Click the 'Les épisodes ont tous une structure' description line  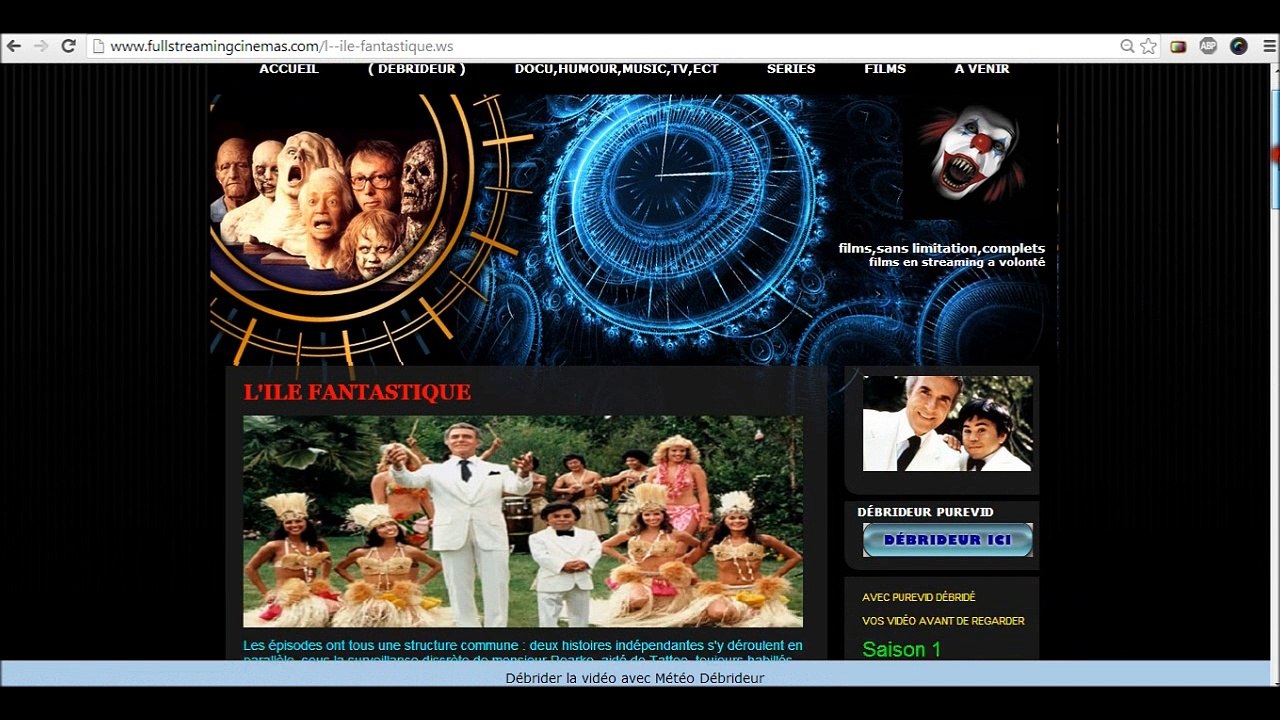[523, 646]
